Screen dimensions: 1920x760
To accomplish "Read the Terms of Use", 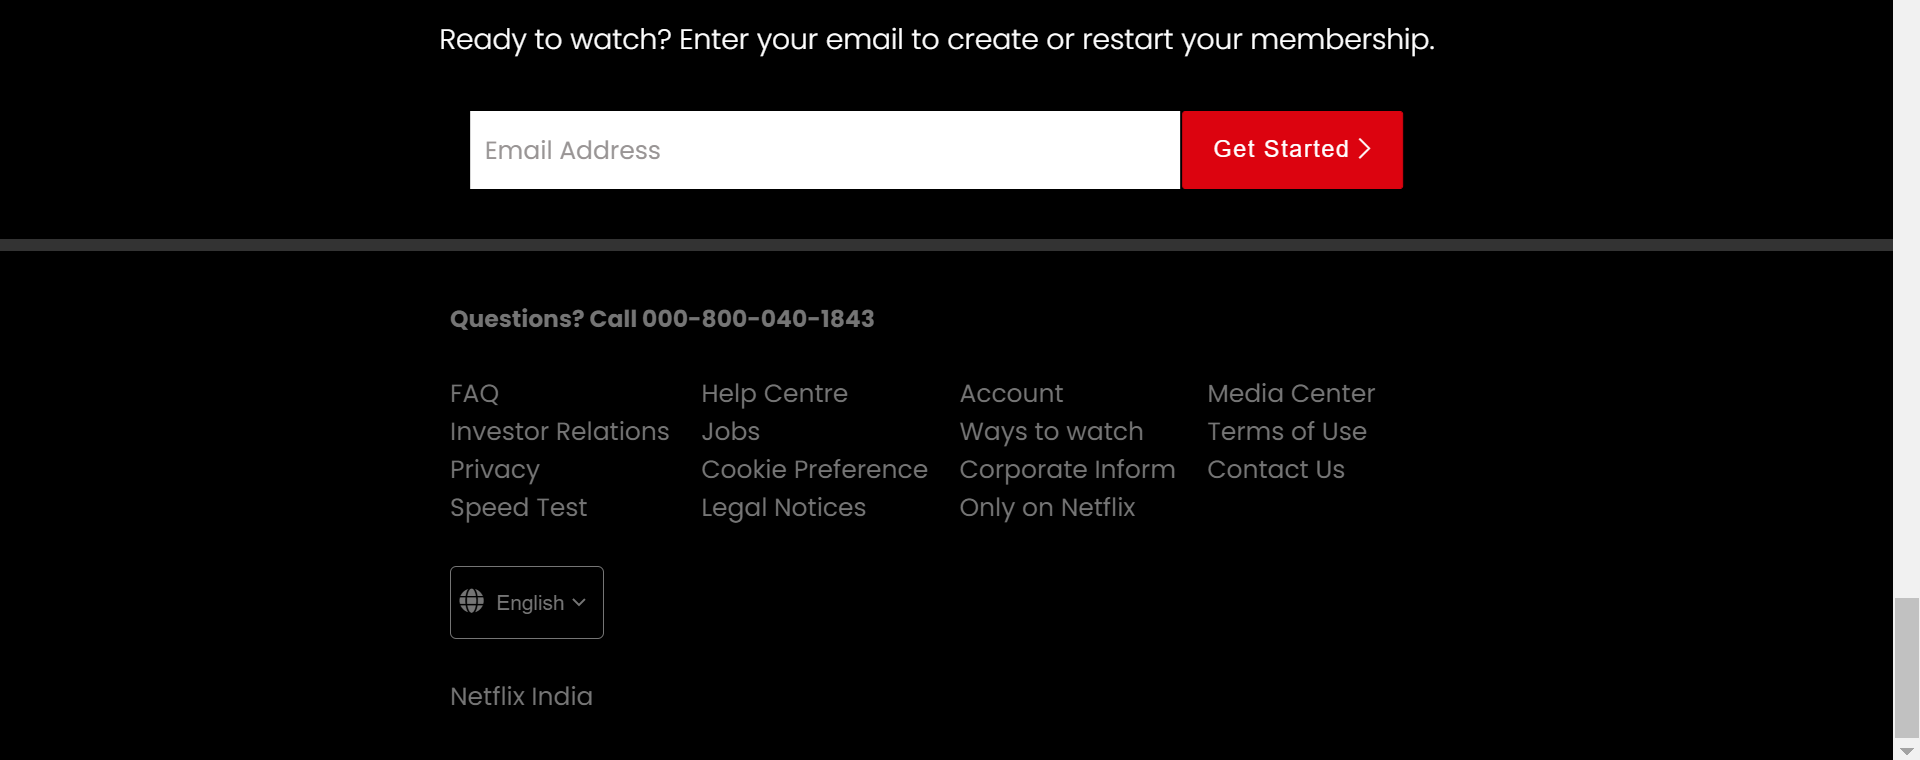I will 1287,431.
